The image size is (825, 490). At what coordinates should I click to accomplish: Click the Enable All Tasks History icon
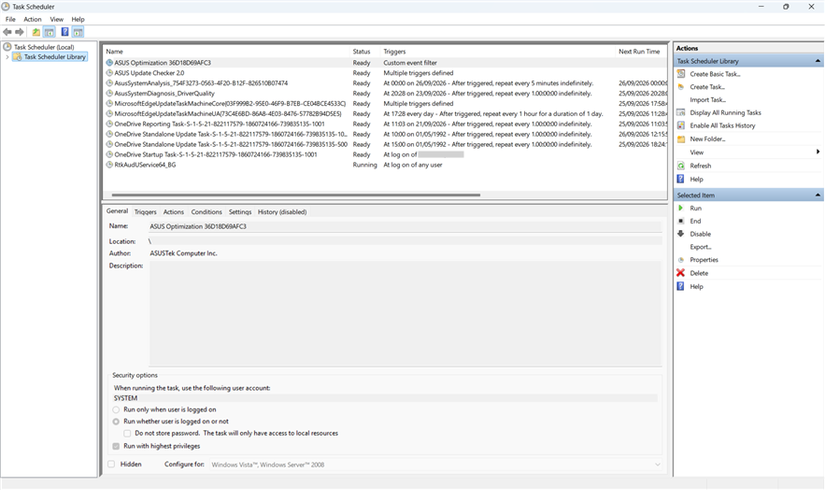point(681,125)
